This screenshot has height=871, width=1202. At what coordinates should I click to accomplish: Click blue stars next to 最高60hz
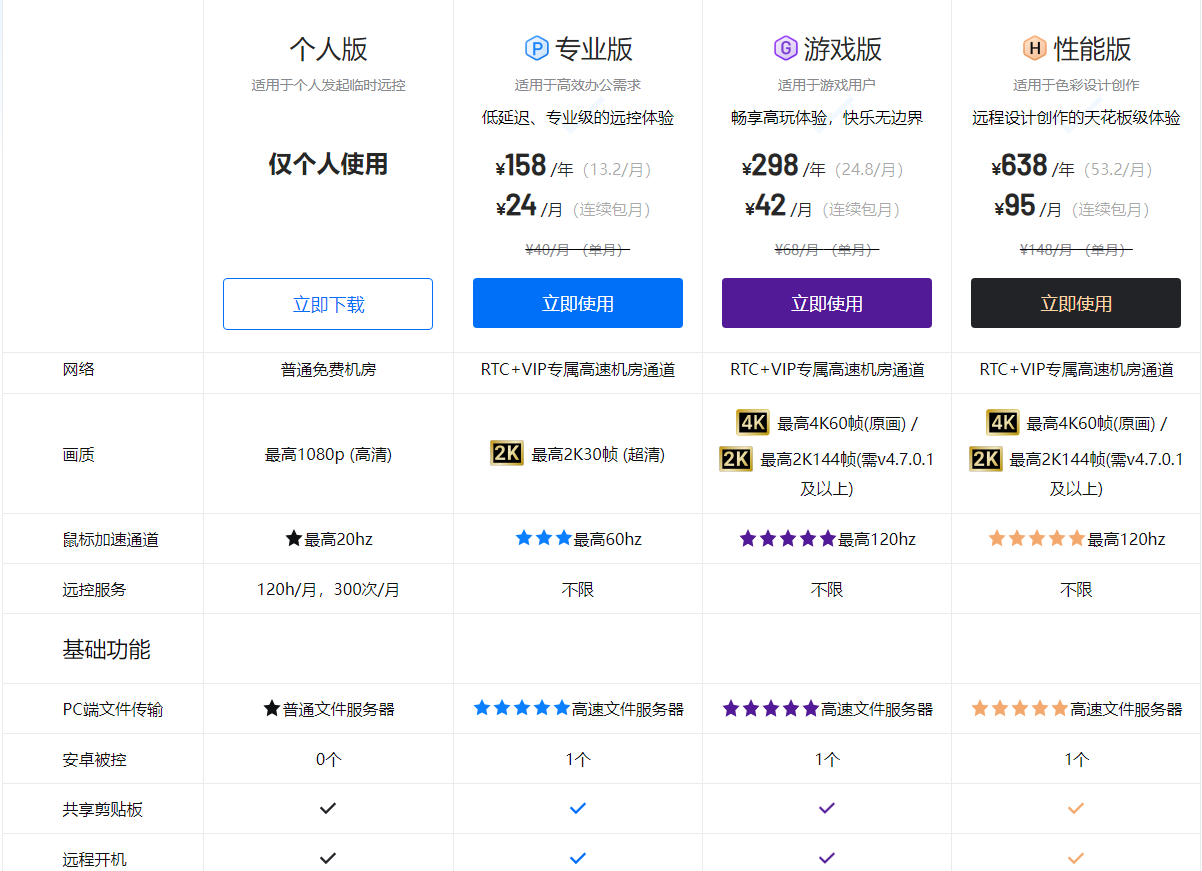tap(543, 539)
